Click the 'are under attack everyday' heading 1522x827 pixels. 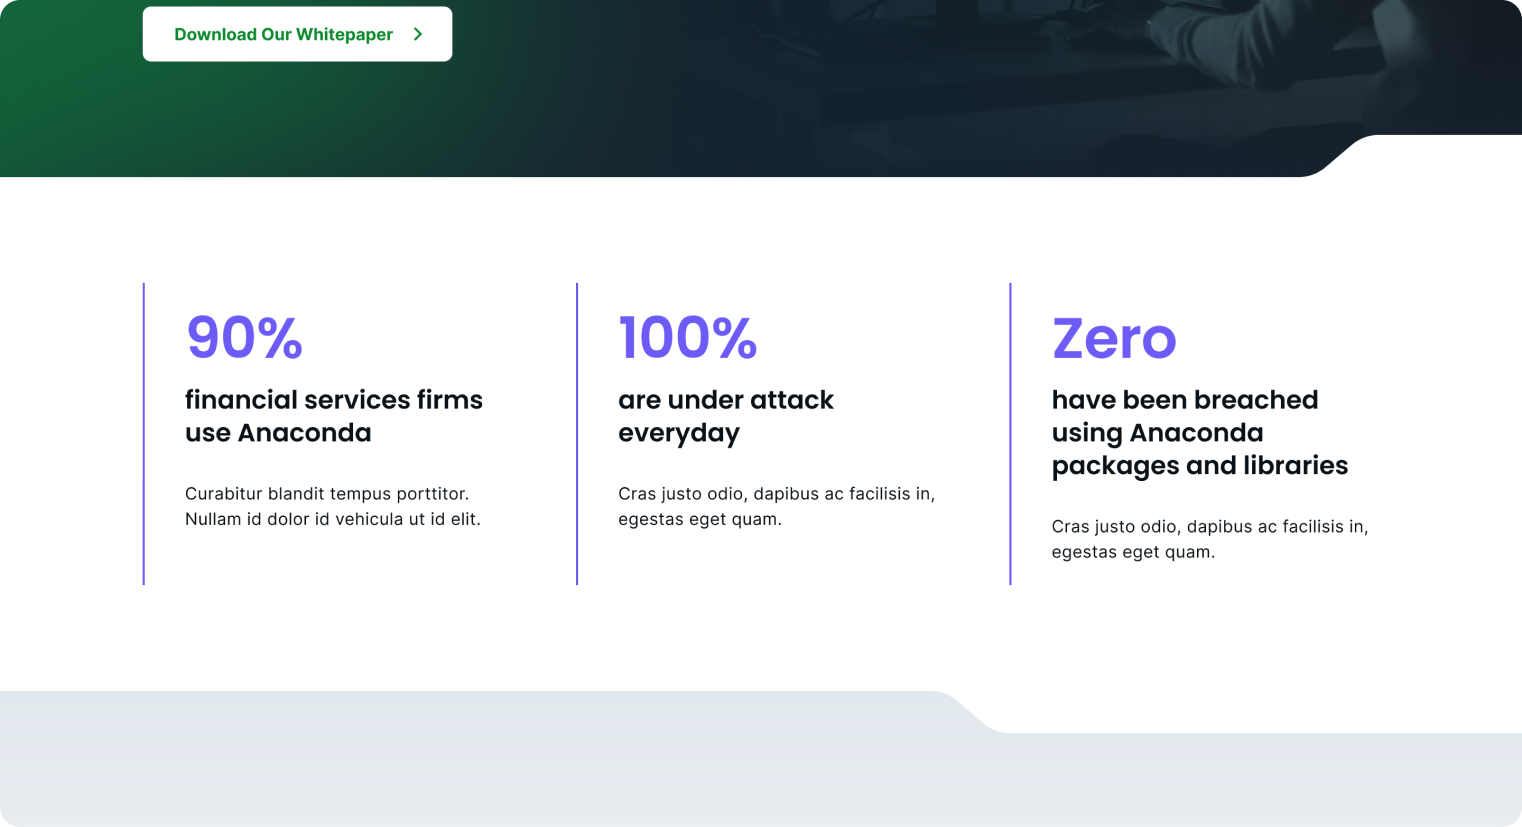pyautogui.click(x=726, y=416)
